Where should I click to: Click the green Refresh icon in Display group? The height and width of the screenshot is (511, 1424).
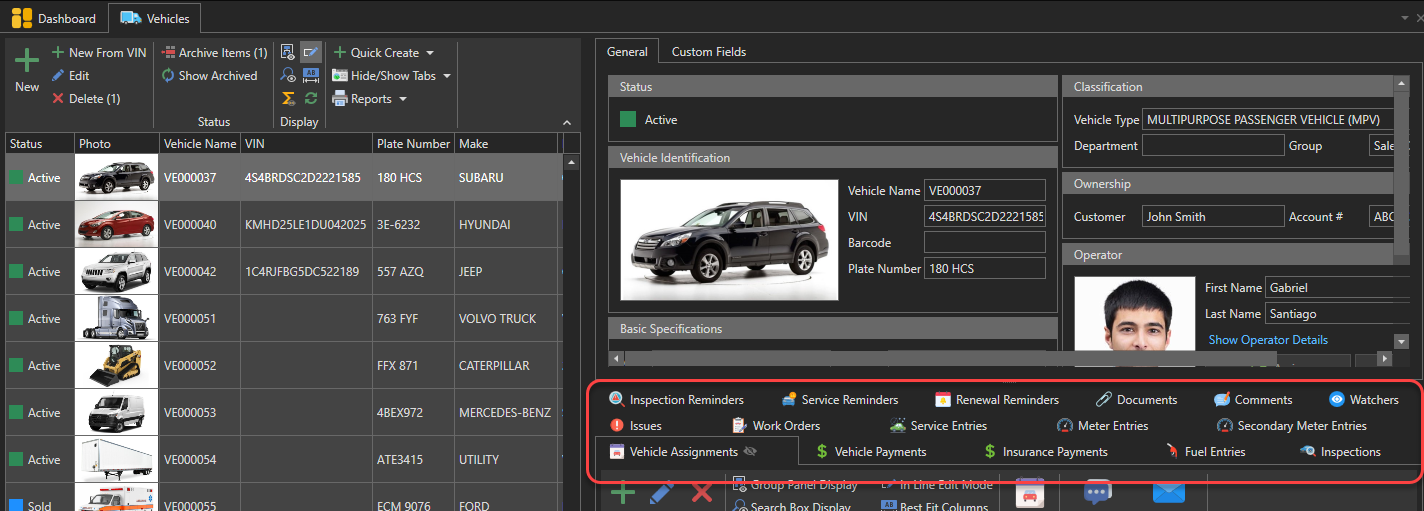click(x=311, y=98)
